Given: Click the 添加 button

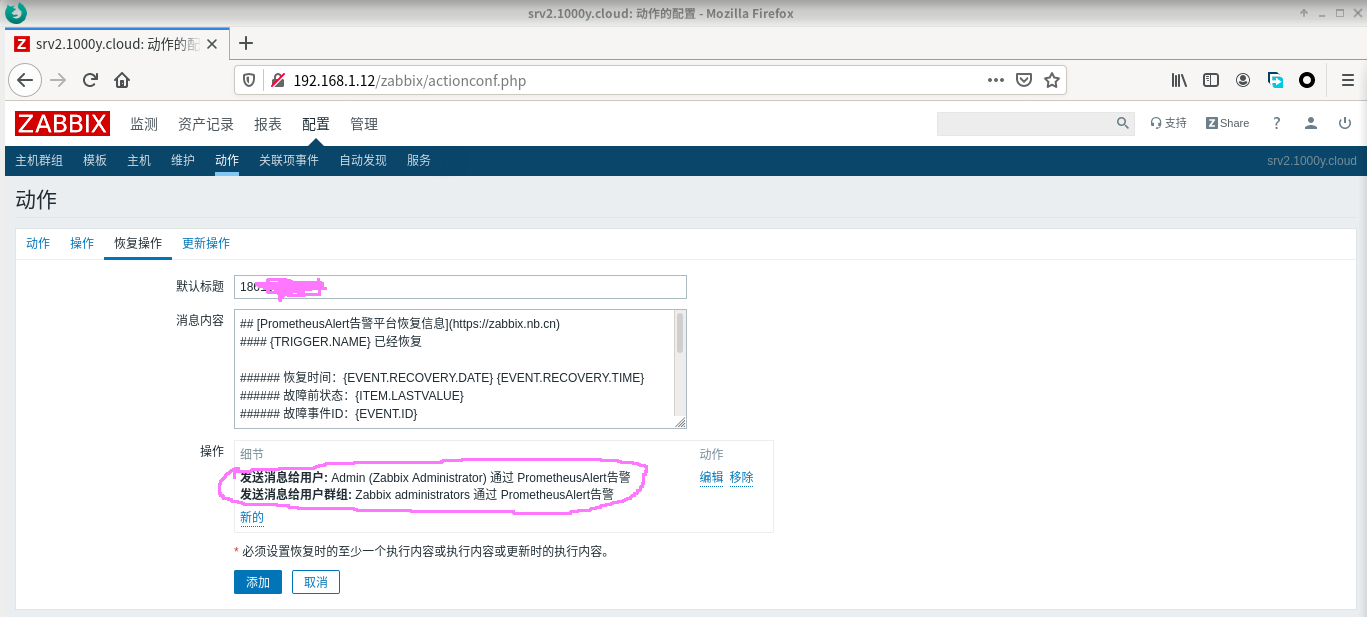Looking at the screenshot, I should coord(258,582).
